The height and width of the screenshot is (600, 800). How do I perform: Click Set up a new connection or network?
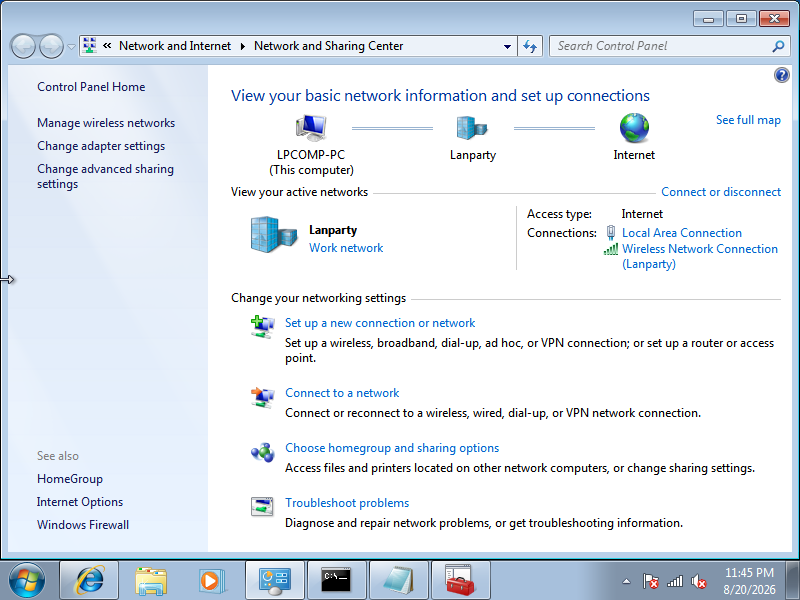(380, 323)
